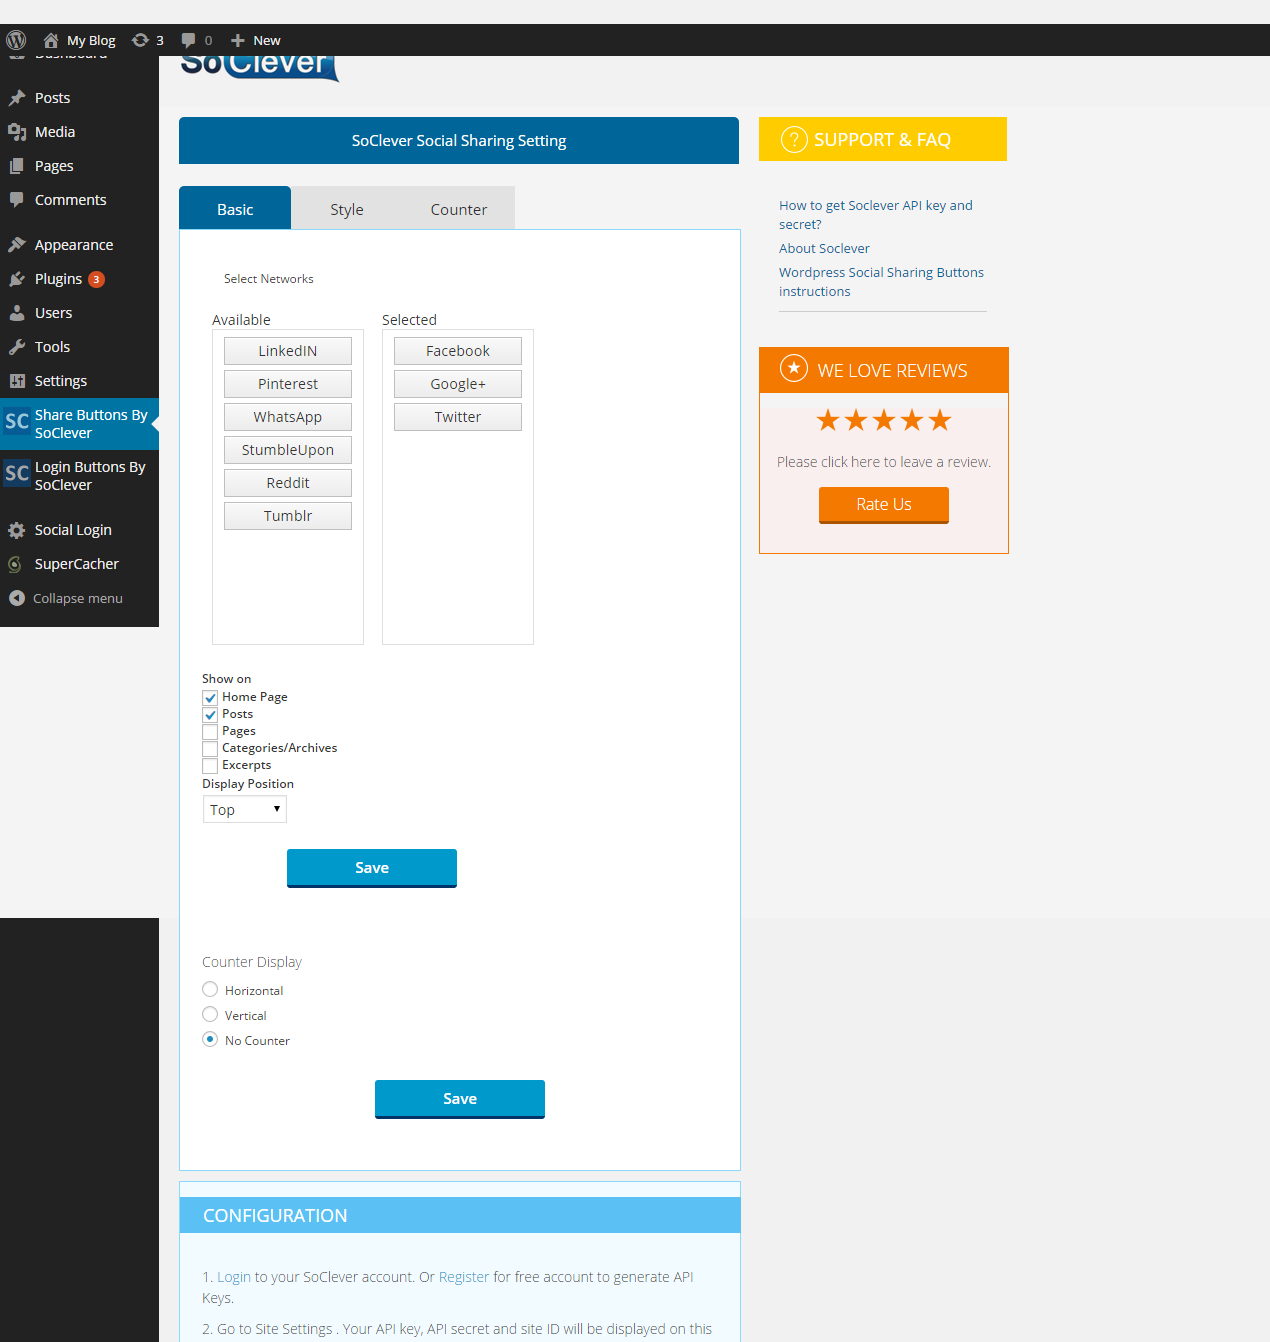Click the Social Login gear icon
The height and width of the screenshot is (1342, 1270).
[17, 530]
